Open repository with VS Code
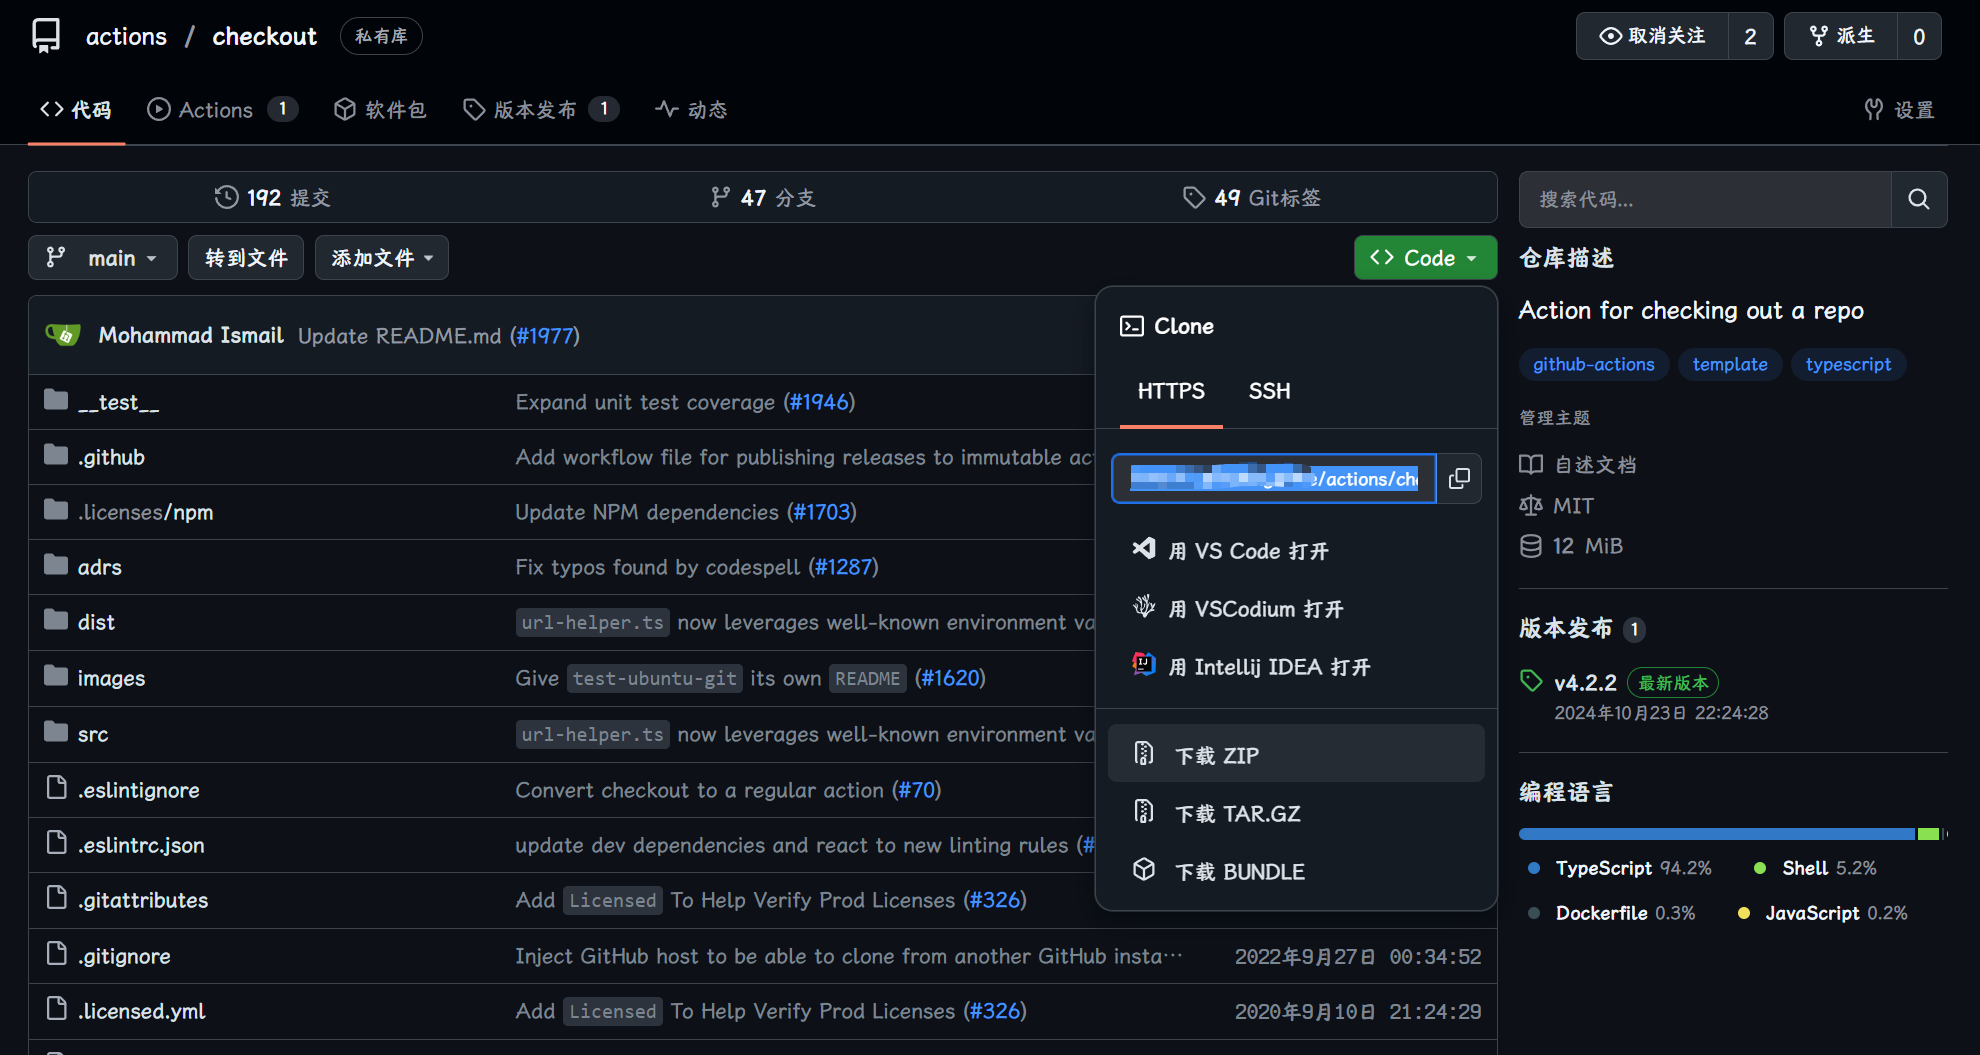Image resolution: width=1980 pixels, height=1055 pixels. (x=1248, y=551)
